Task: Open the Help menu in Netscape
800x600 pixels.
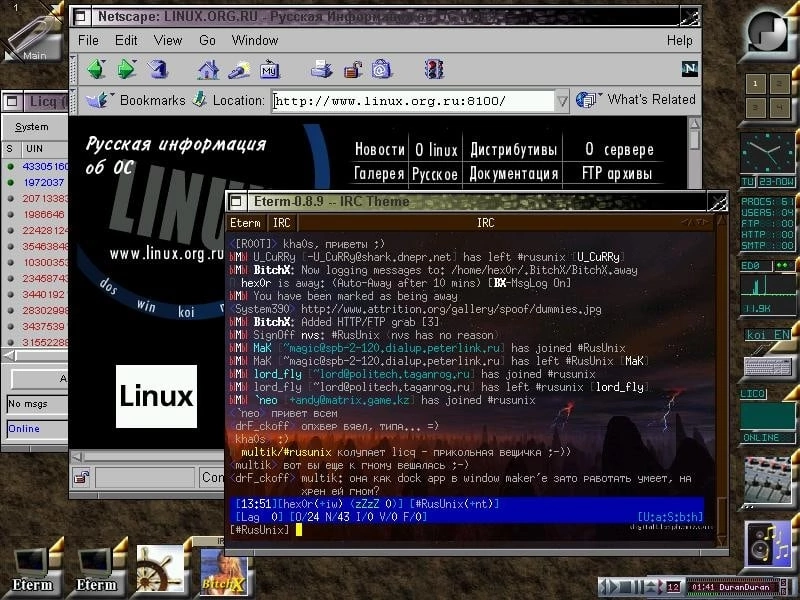Action: (680, 40)
